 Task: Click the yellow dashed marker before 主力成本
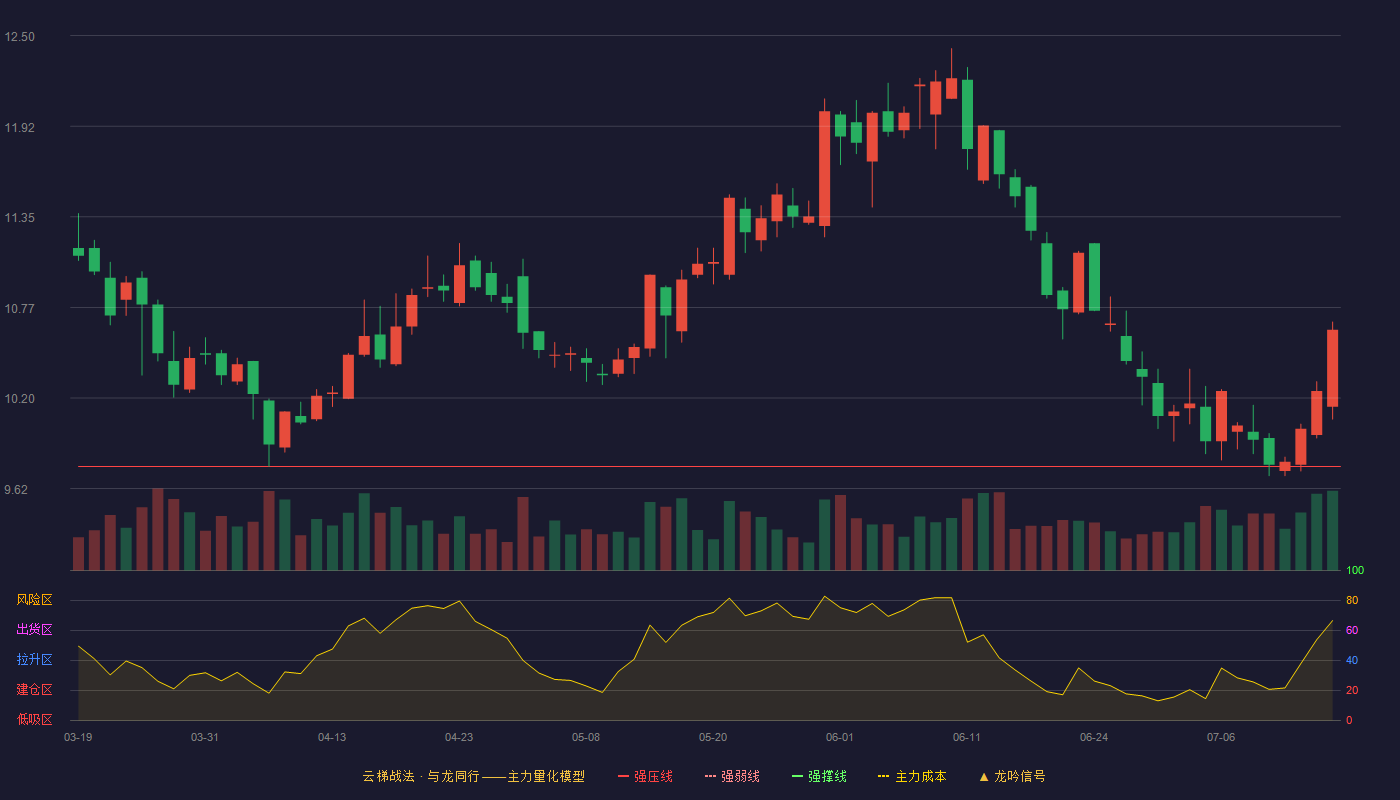[884, 776]
